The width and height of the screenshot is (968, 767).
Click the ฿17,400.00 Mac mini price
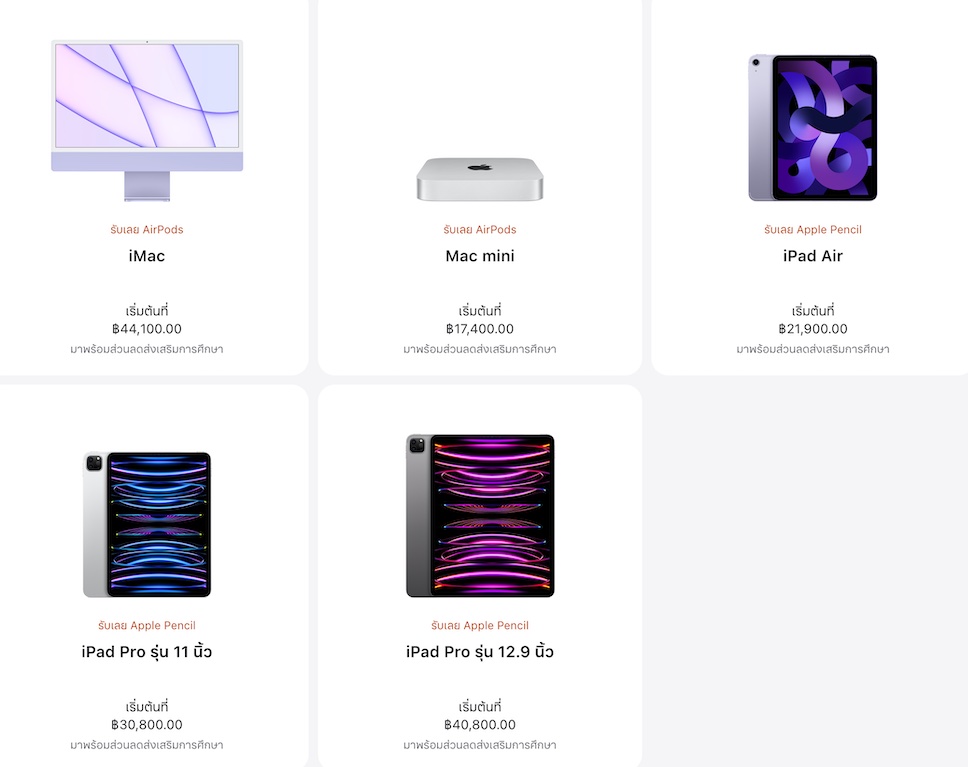click(x=480, y=329)
